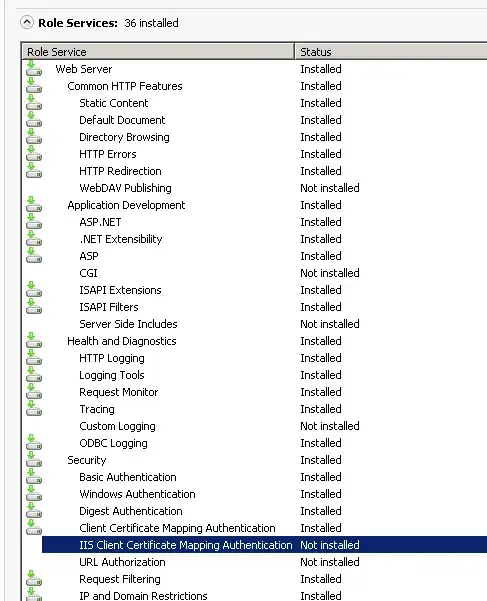Screen dimensions: 487x601
Task: Click the installed icon next to Static Content
Action: [x=34, y=103]
